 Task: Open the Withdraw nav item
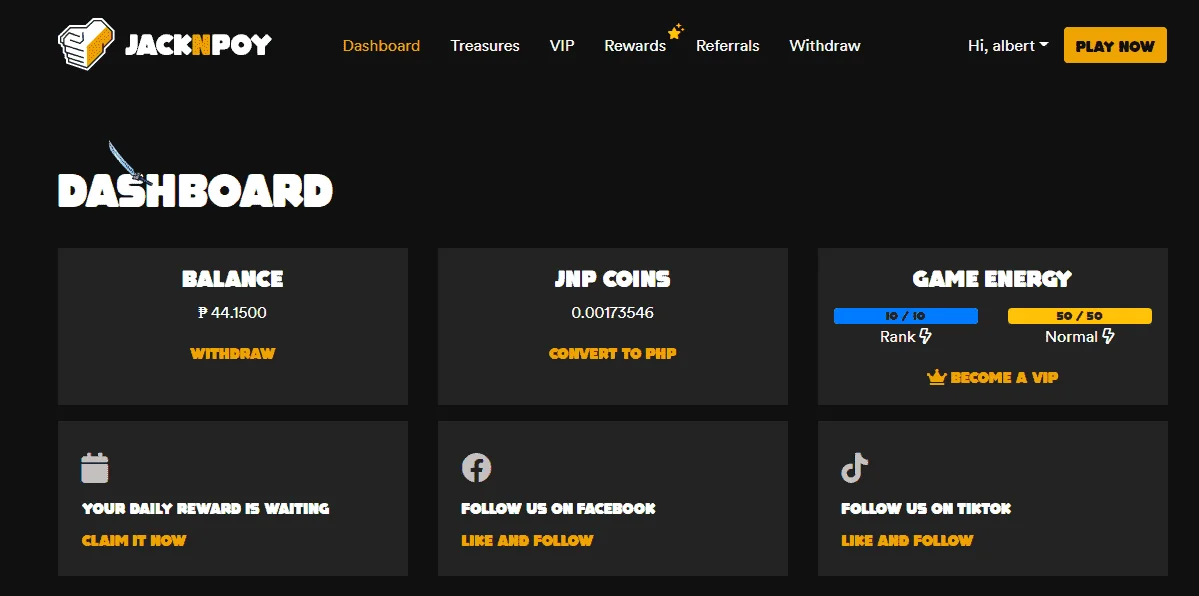pos(824,46)
